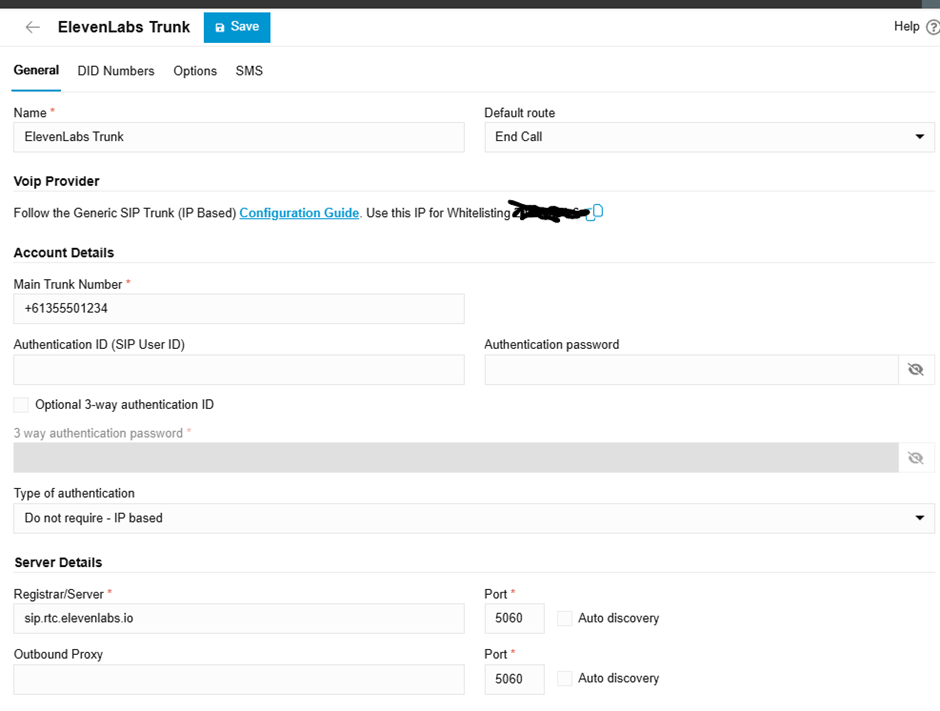Open the Default route dropdown
The height and width of the screenshot is (711, 940).
pyautogui.click(x=709, y=137)
